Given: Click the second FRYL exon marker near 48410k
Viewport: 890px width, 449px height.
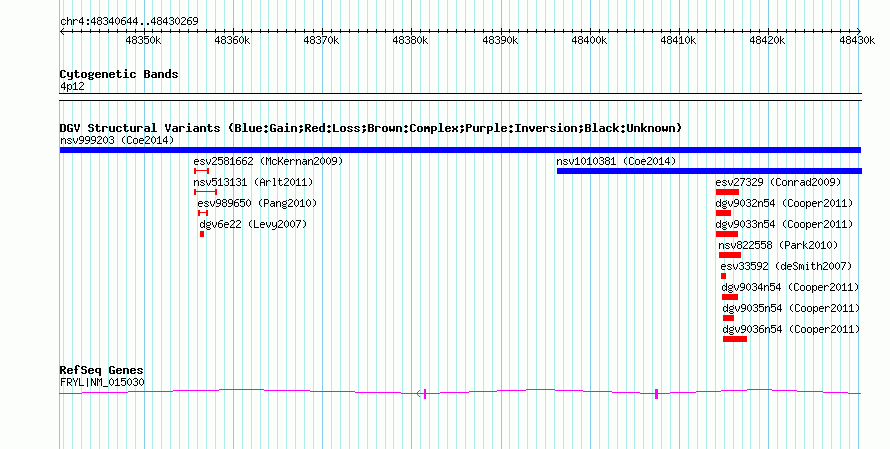Looking at the screenshot, I should tap(656, 393).
